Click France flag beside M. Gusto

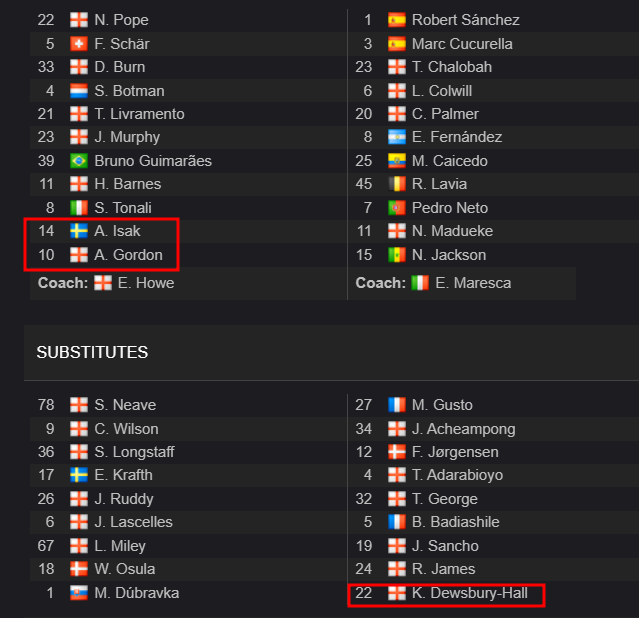point(397,405)
